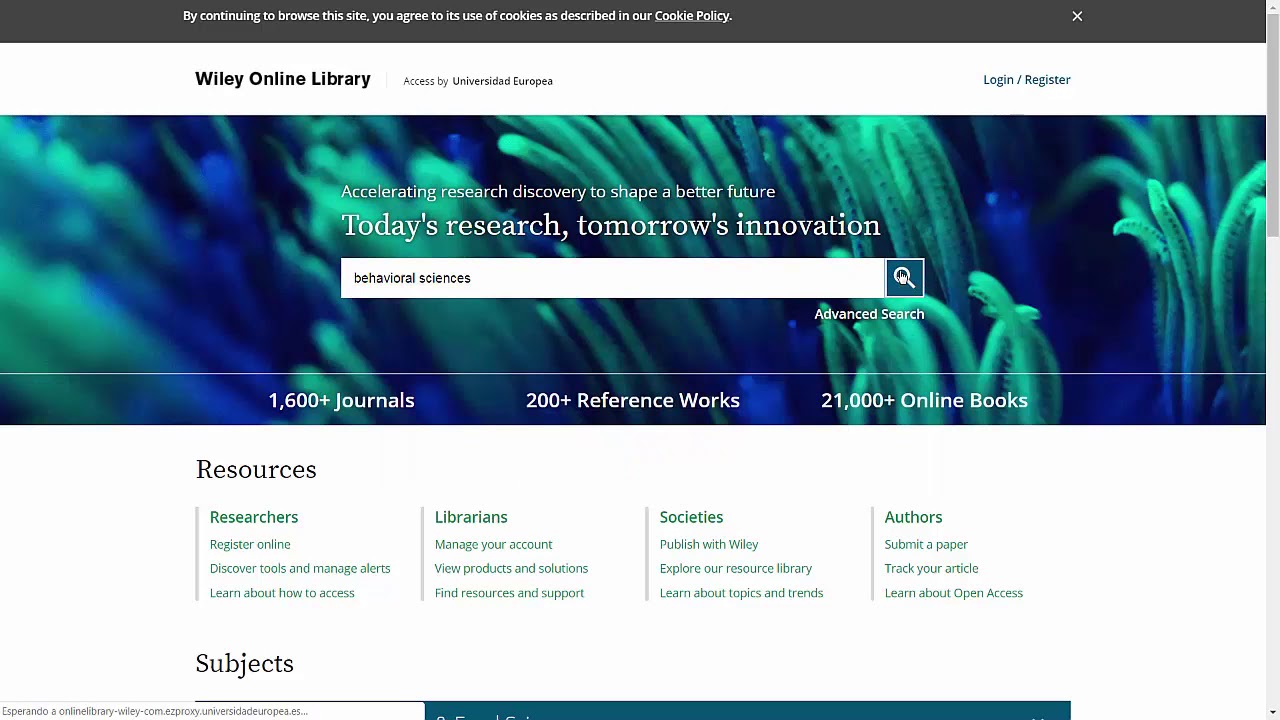Open Discover tools and manage alerts
Image resolution: width=1280 pixels, height=720 pixels.
click(x=300, y=568)
